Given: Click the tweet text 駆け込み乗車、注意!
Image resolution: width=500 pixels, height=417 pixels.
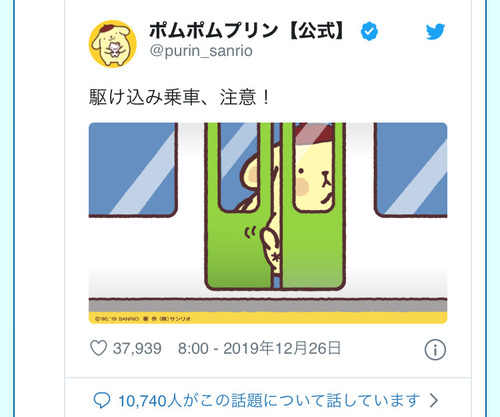Looking at the screenshot, I should [x=179, y=97].
